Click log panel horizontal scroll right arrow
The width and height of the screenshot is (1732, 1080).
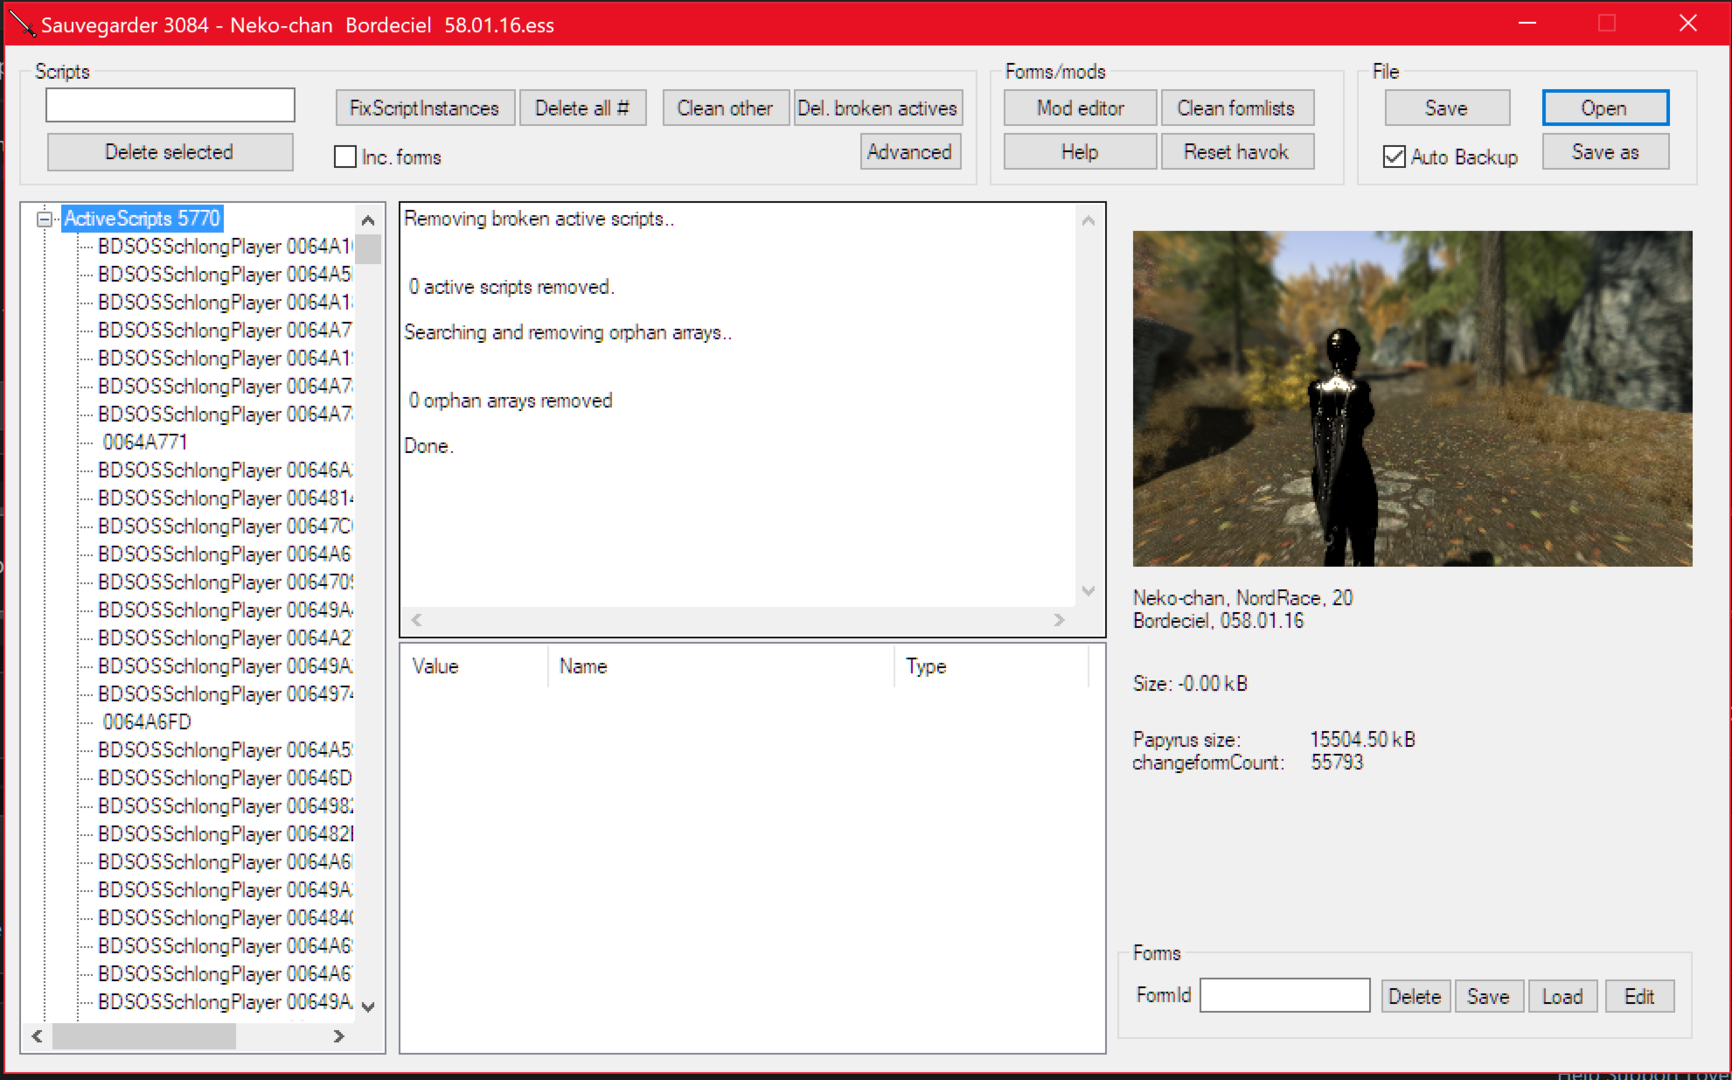(x=1060, y=620)
